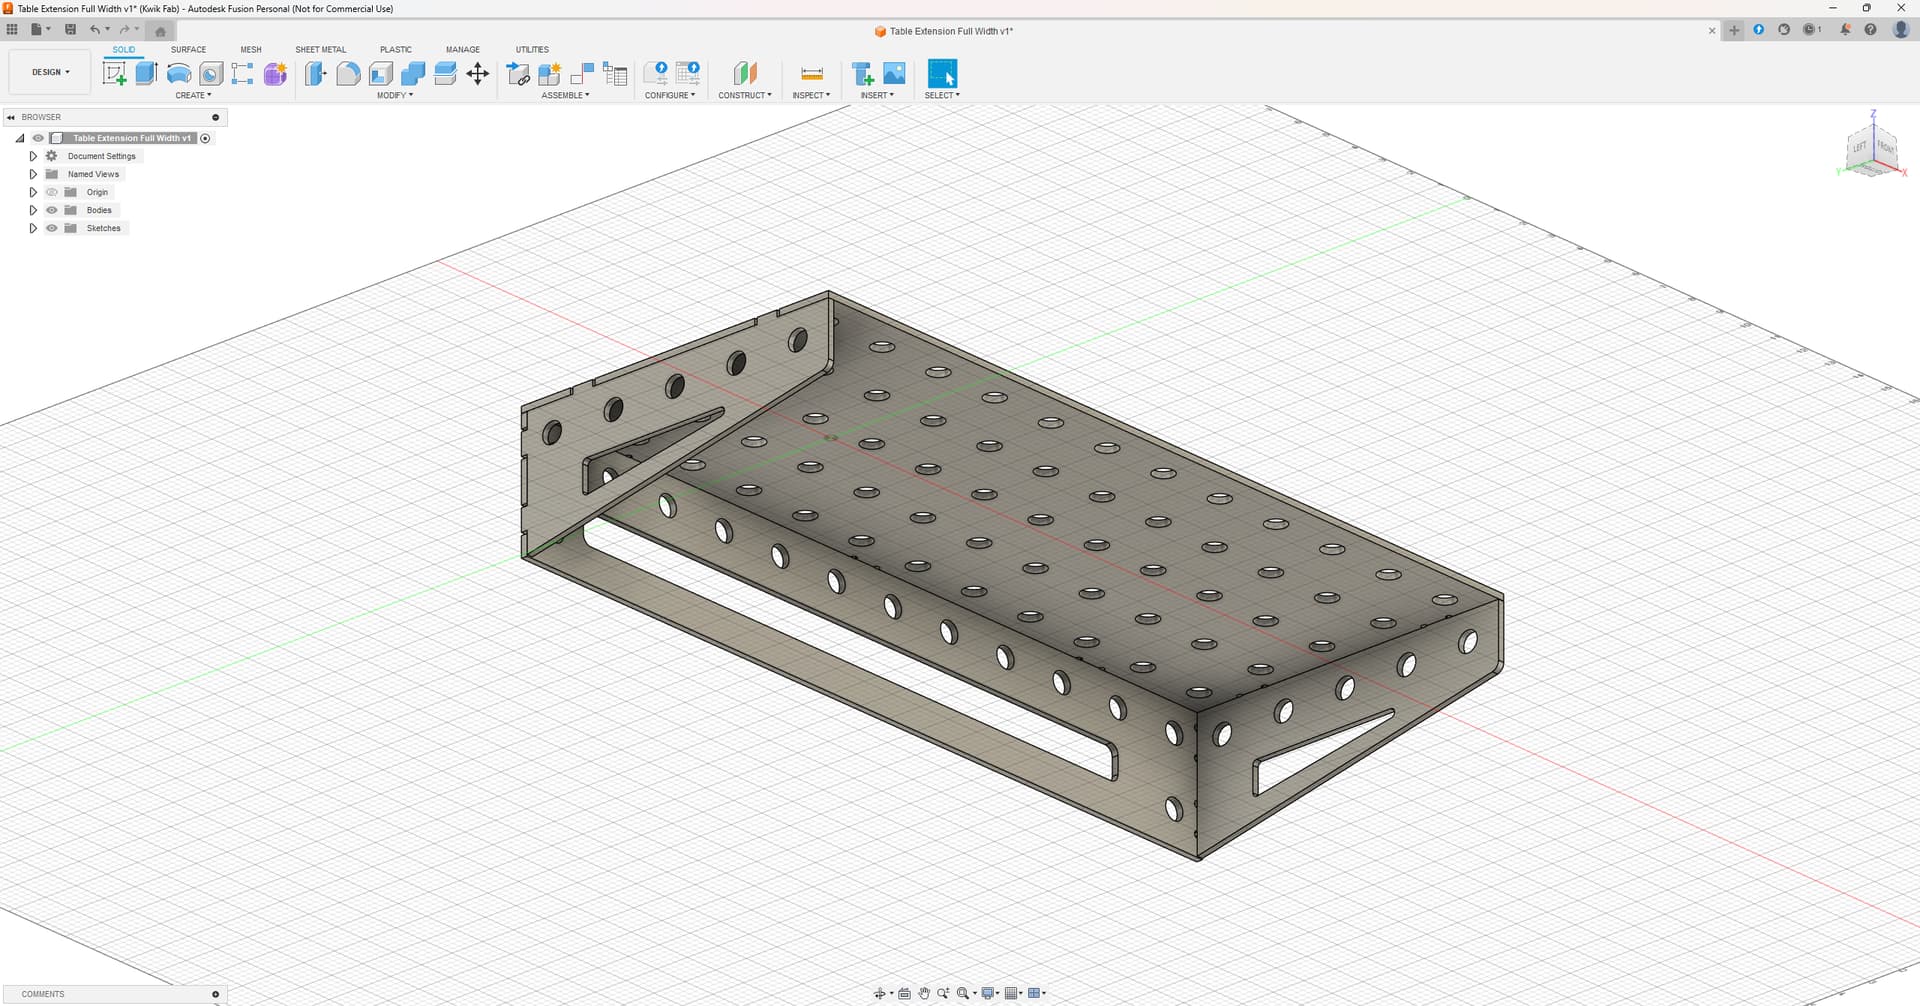Expand Document Settings in browser
1920x1006 pixels.
tap(33, 156)
